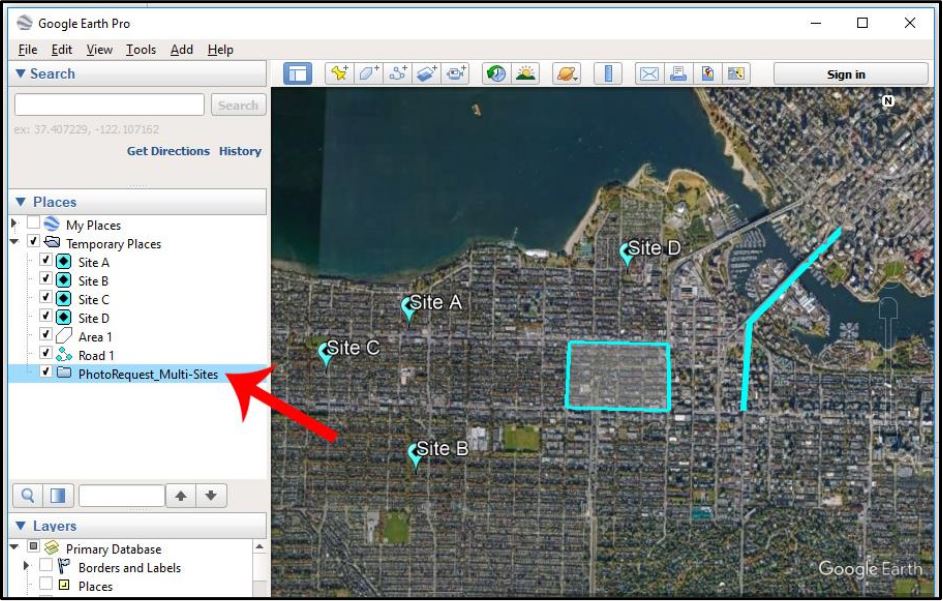The width and height of the screenshot is (943, 601).
Task: Click the cyan Area 1 rectangle on map
Action: (x=618, y=377)
